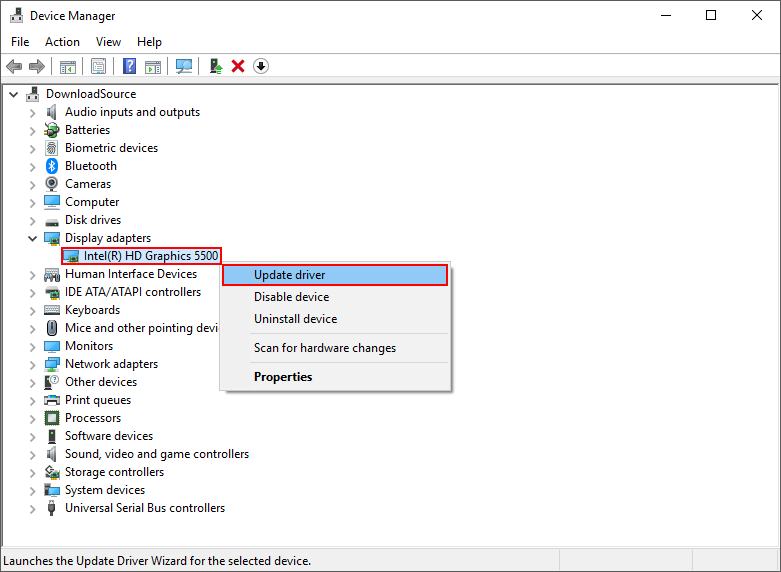Click the Scan for hardware changes monitor icon
Screen dimensions: 781x572
[184, 66]
